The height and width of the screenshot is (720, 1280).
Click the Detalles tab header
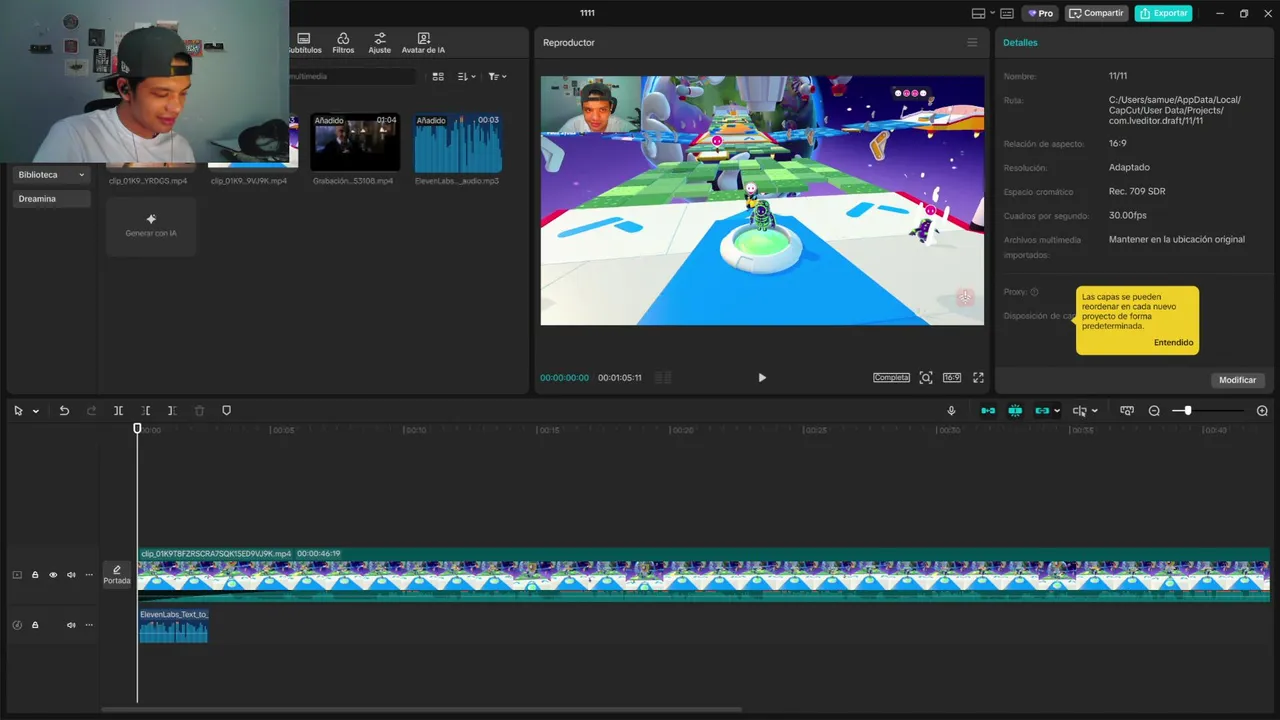tap(1020, 43)
